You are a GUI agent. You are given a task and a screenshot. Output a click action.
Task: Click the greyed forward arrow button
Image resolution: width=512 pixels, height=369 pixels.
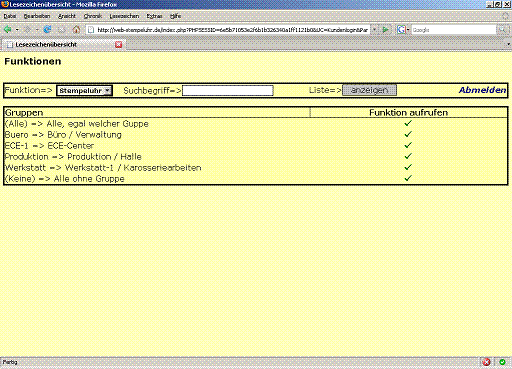28,30
